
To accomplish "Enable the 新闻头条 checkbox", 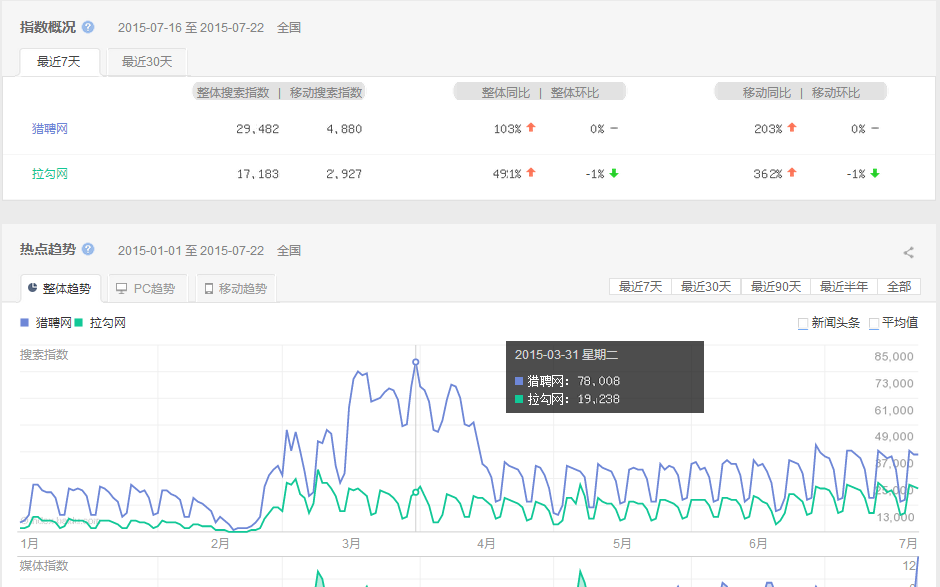I will (x=803, y=324).
